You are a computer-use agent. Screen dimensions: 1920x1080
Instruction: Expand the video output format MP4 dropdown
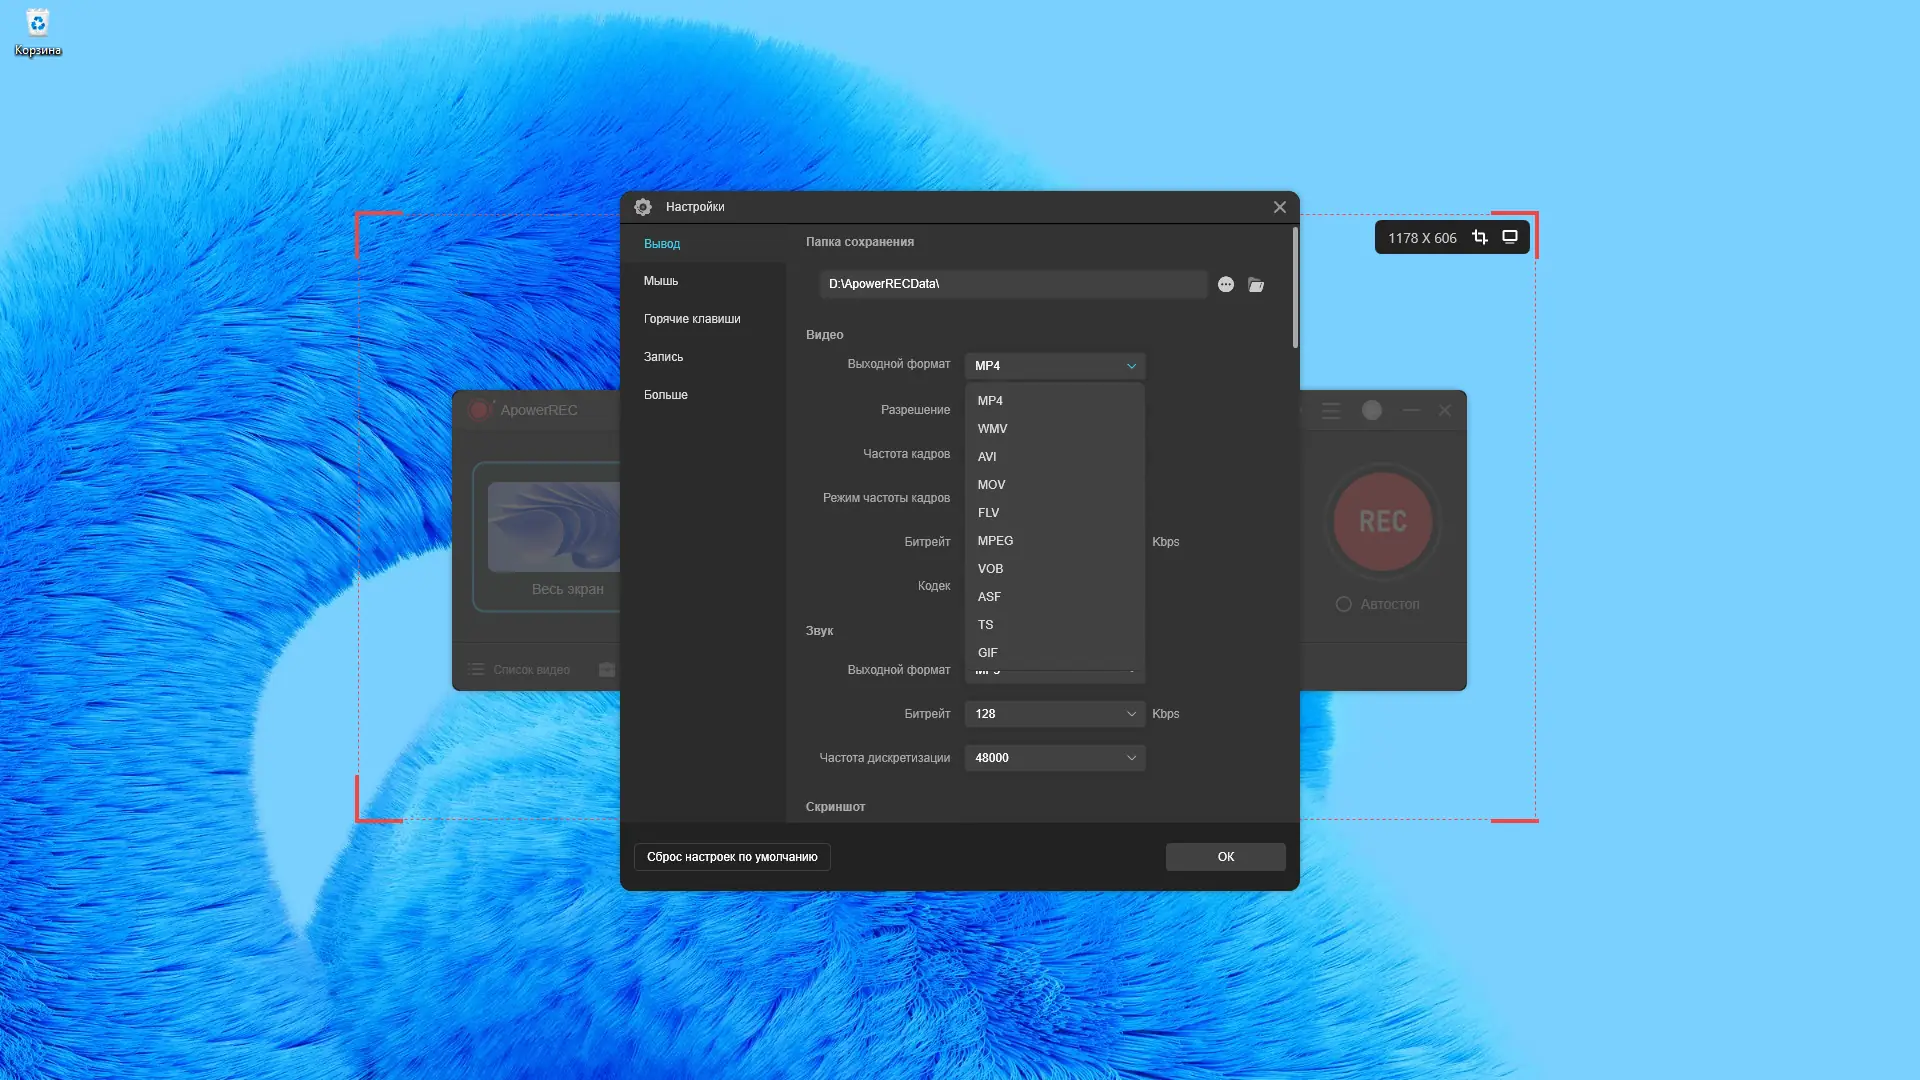coord(1054,366)
